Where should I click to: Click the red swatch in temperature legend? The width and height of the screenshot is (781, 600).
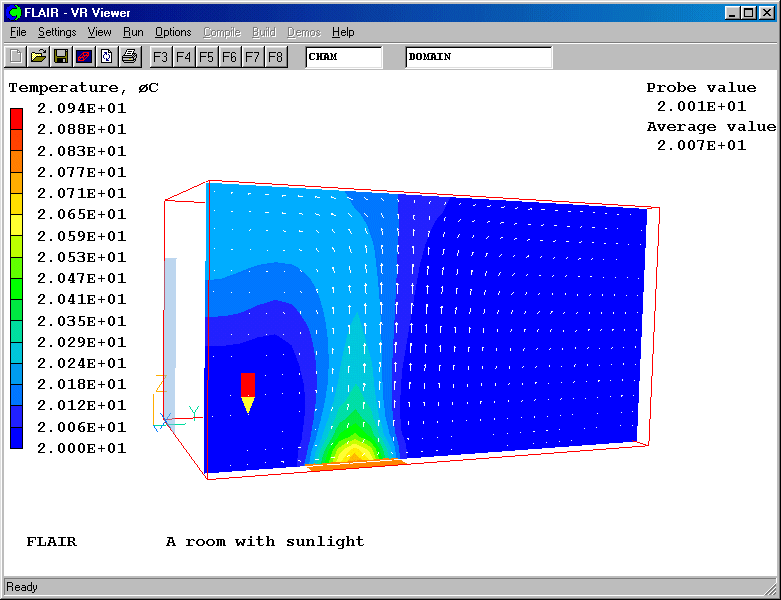(16, 118)
